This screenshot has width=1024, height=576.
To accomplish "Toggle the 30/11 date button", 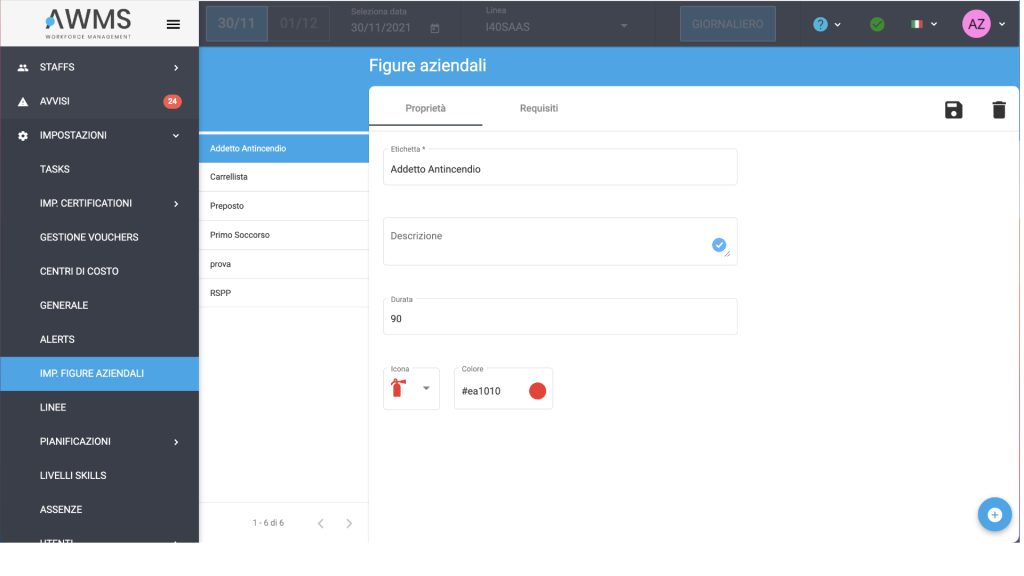I will click(x=236, y=24).
